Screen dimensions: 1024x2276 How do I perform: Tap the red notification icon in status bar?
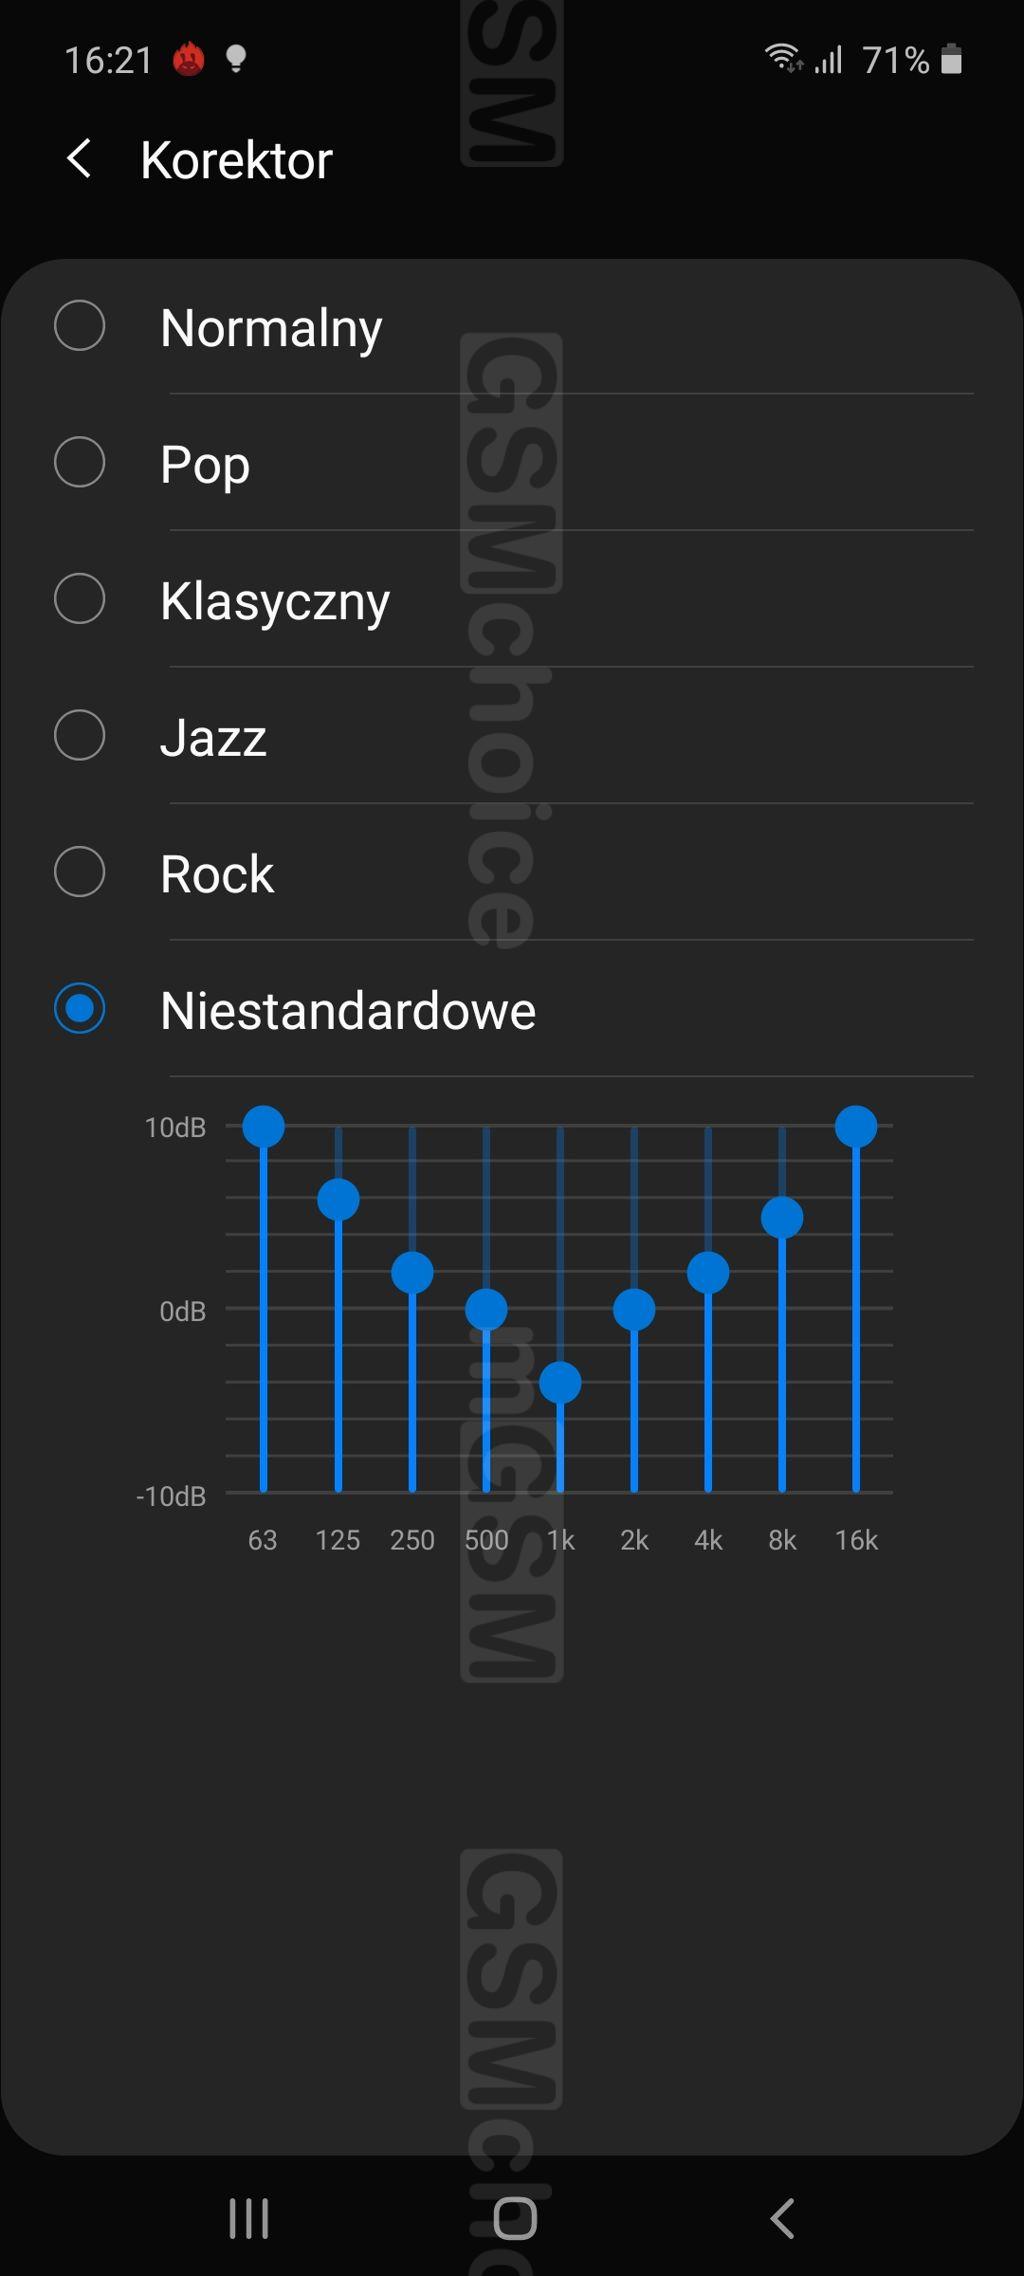(x=189, y=60)
